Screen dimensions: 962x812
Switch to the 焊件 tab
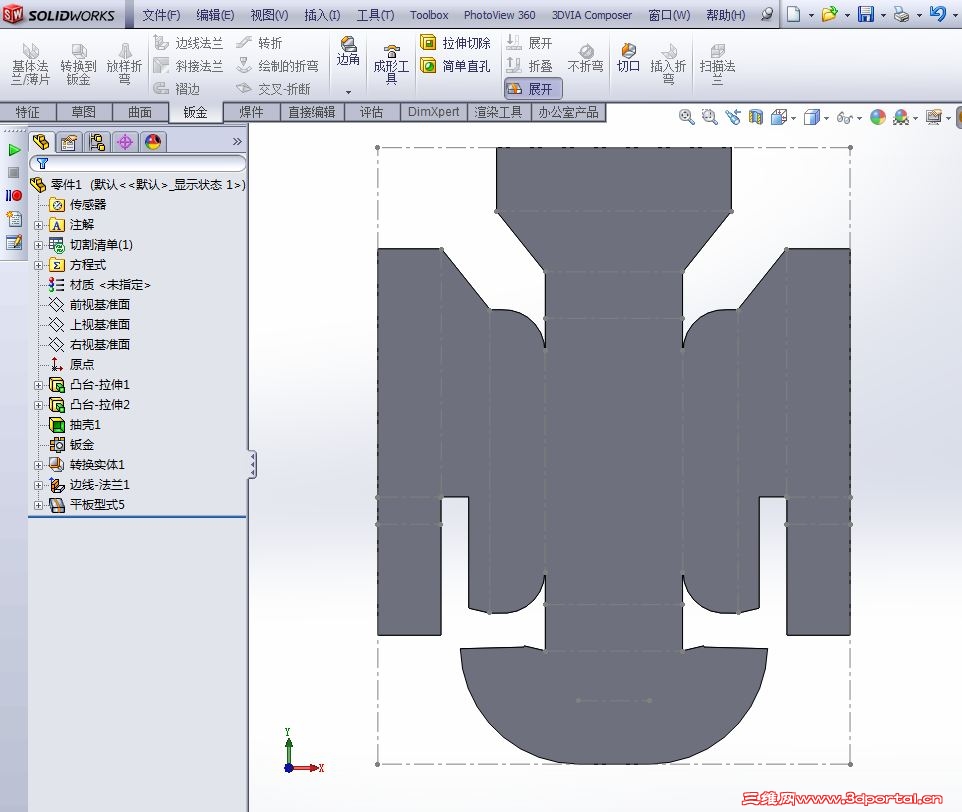251,112
